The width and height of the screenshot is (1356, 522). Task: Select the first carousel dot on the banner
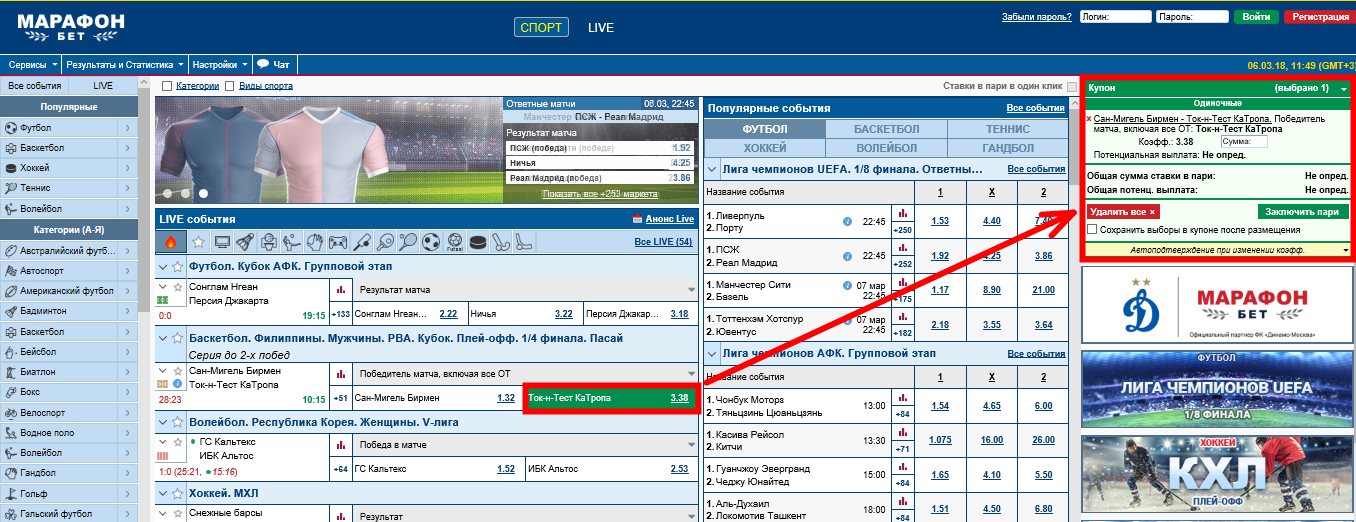[168, 193]
